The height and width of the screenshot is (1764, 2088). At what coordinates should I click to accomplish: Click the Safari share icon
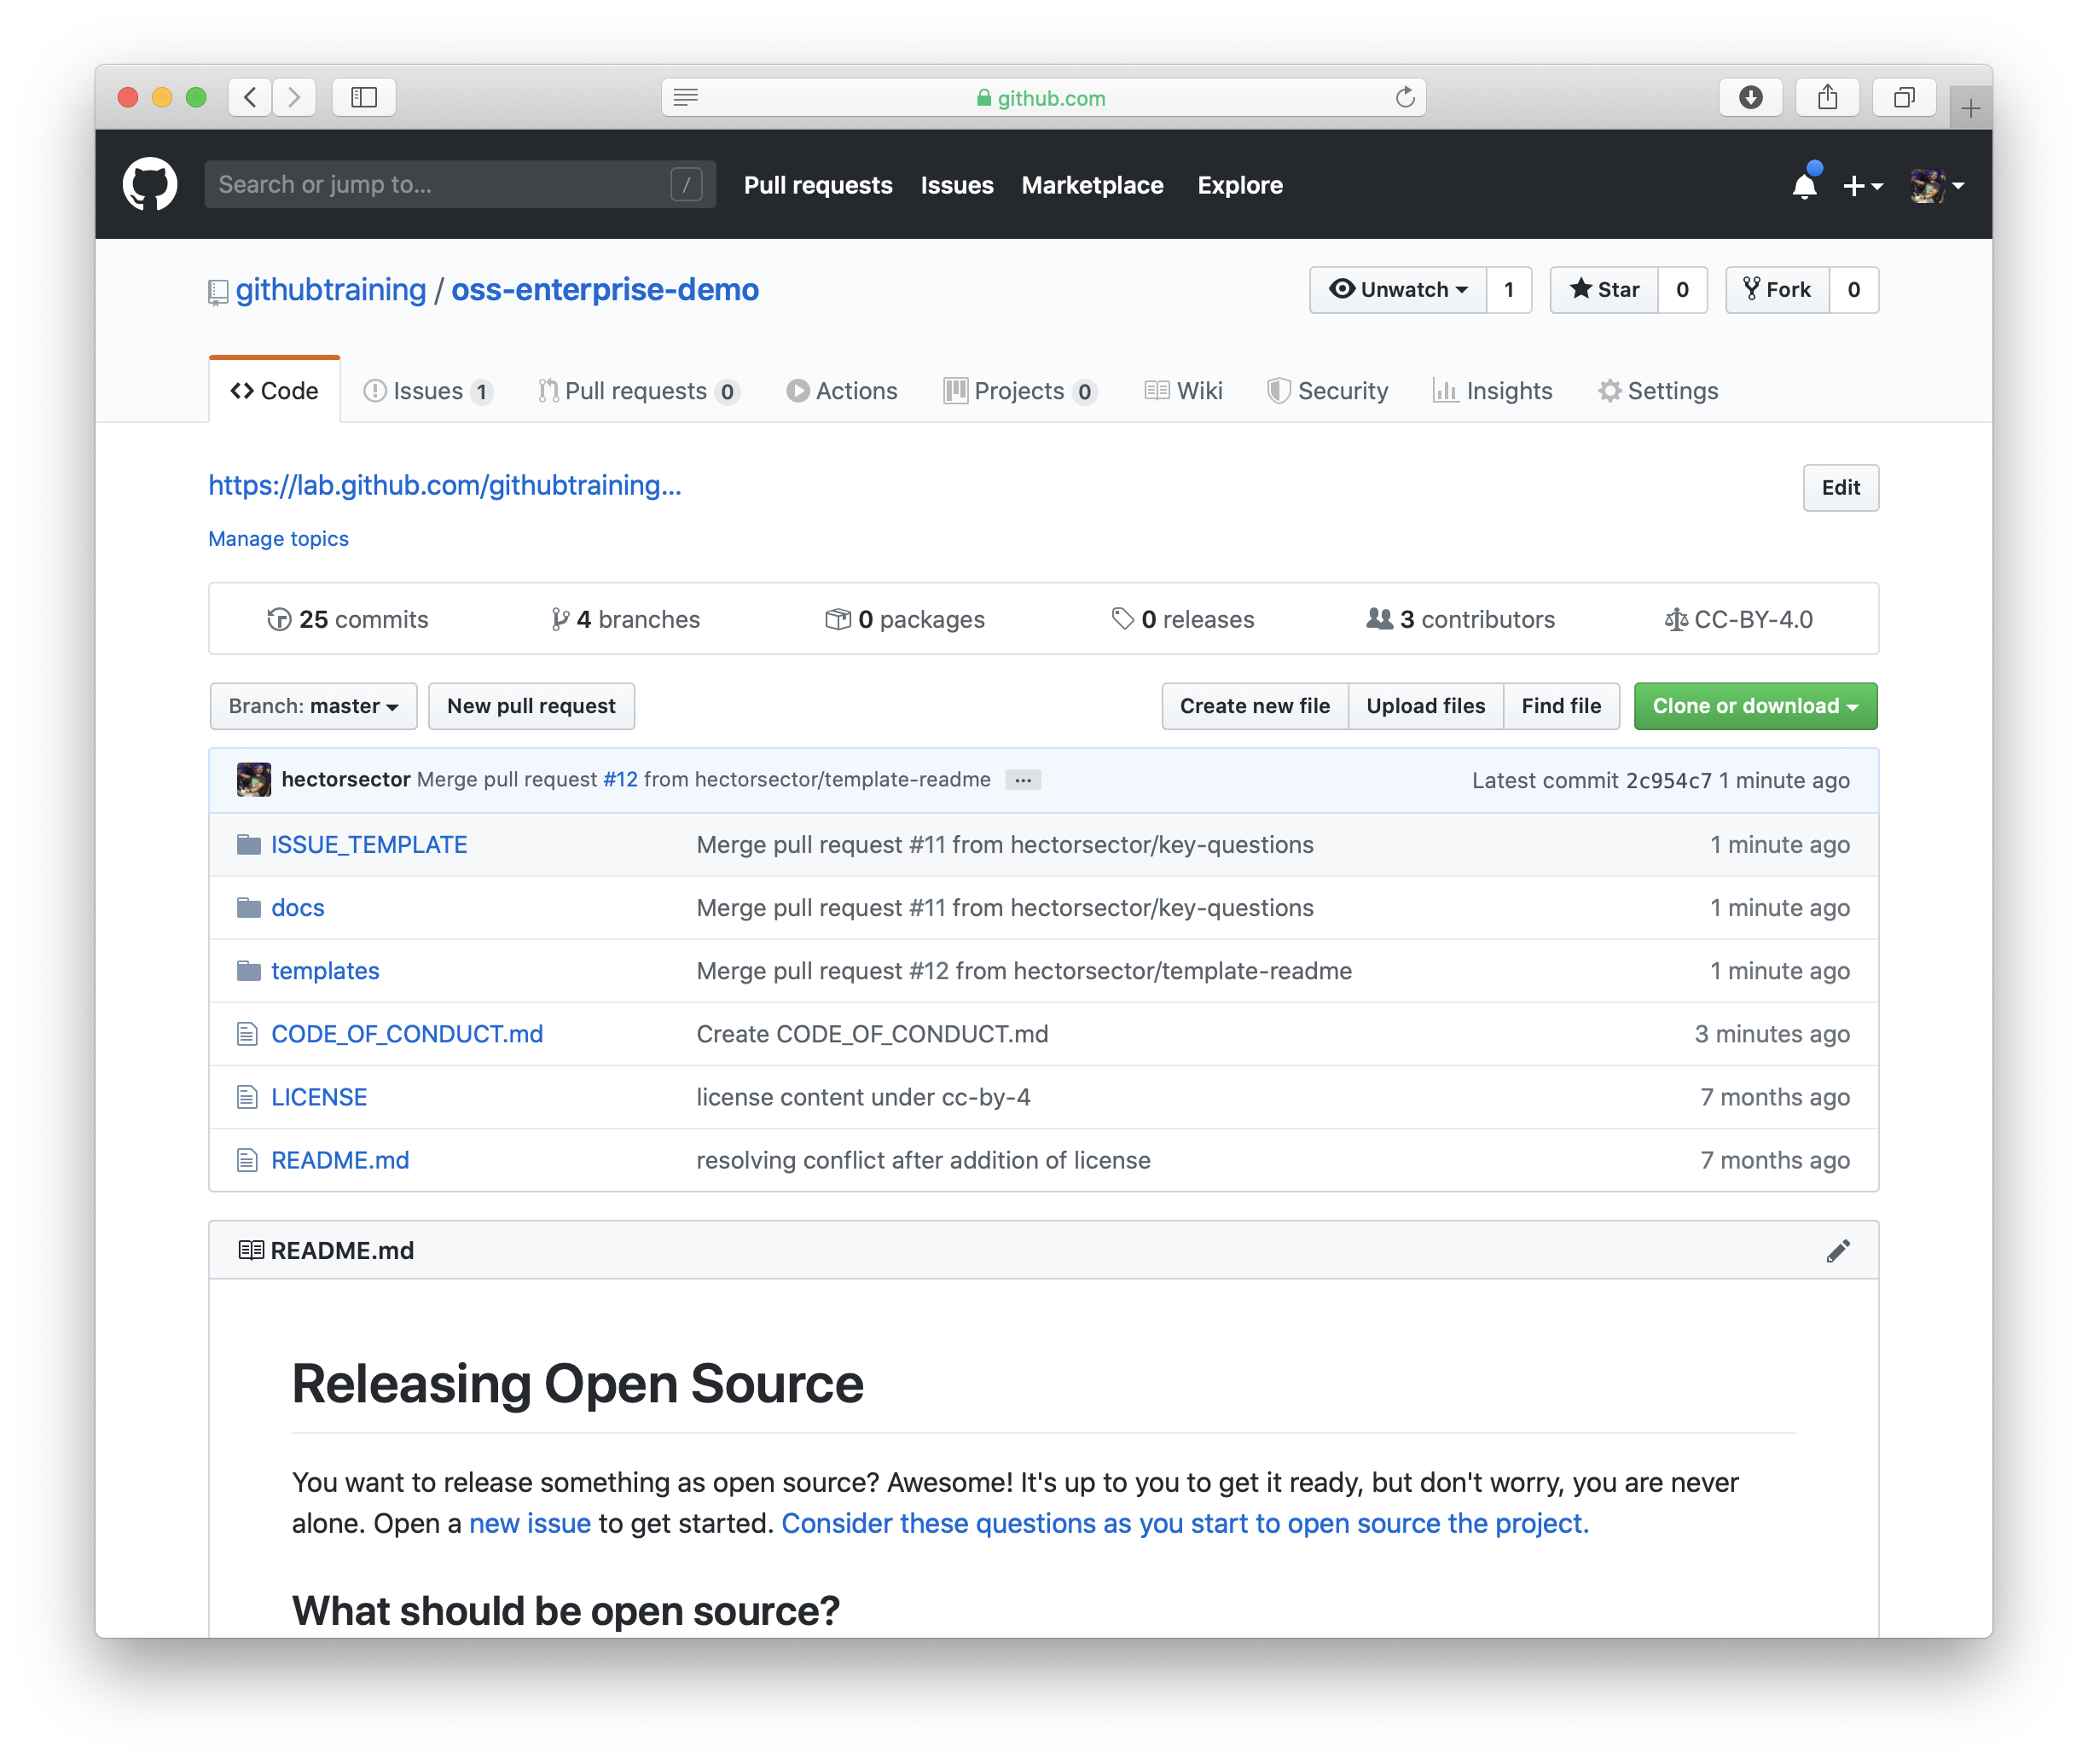[1827, 97]
